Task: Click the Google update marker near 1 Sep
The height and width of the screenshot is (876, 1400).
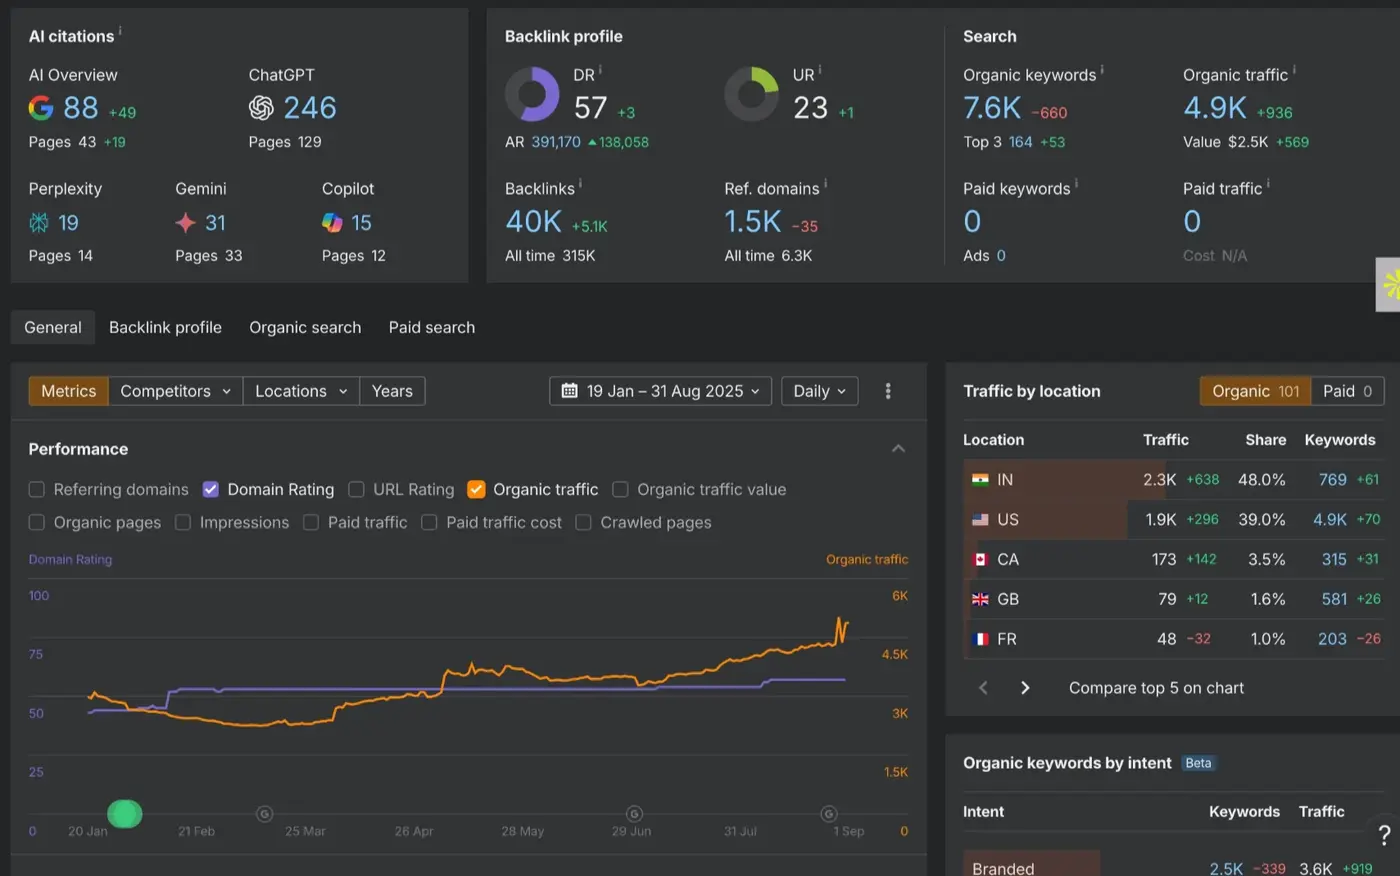Action: tap(828, 814)
